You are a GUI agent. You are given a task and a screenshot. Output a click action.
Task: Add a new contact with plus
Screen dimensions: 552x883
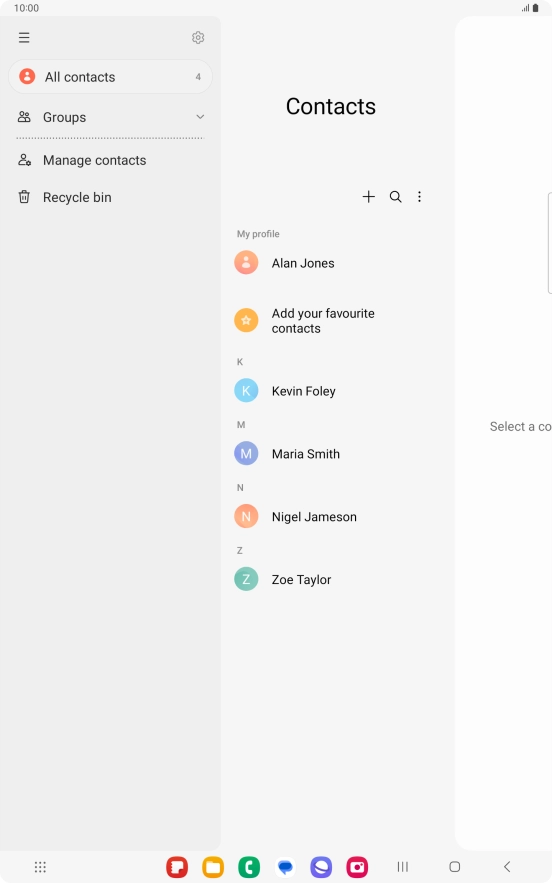click(x=368, y=197)
